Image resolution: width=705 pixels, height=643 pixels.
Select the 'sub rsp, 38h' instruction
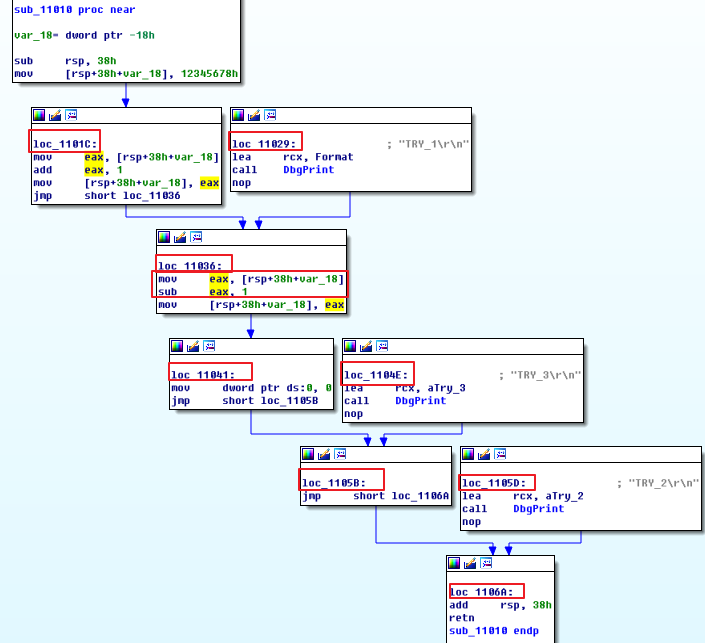65,61
